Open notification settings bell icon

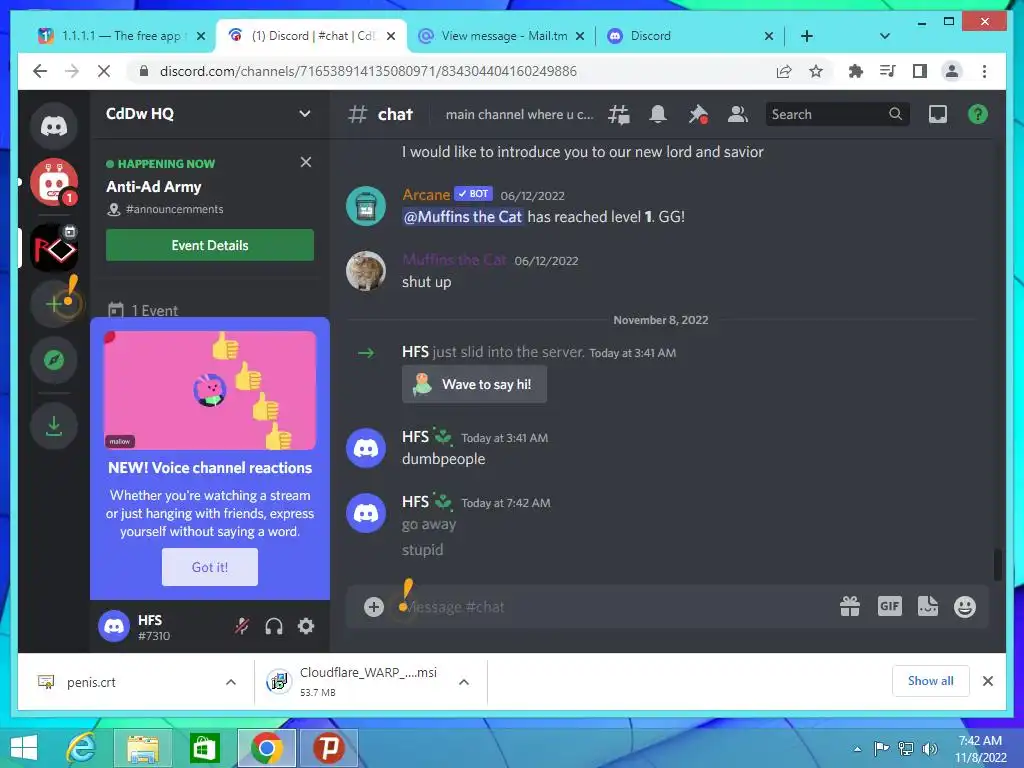658,114
